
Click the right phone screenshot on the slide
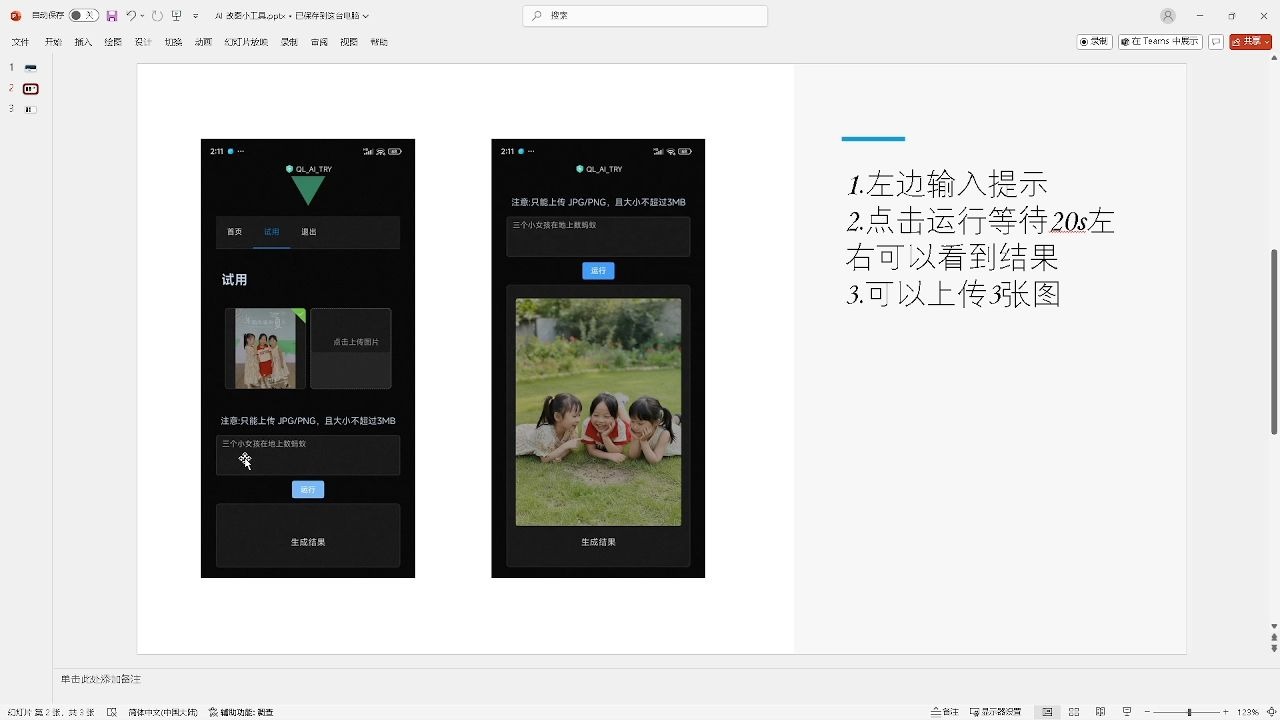tap(598, 358)
